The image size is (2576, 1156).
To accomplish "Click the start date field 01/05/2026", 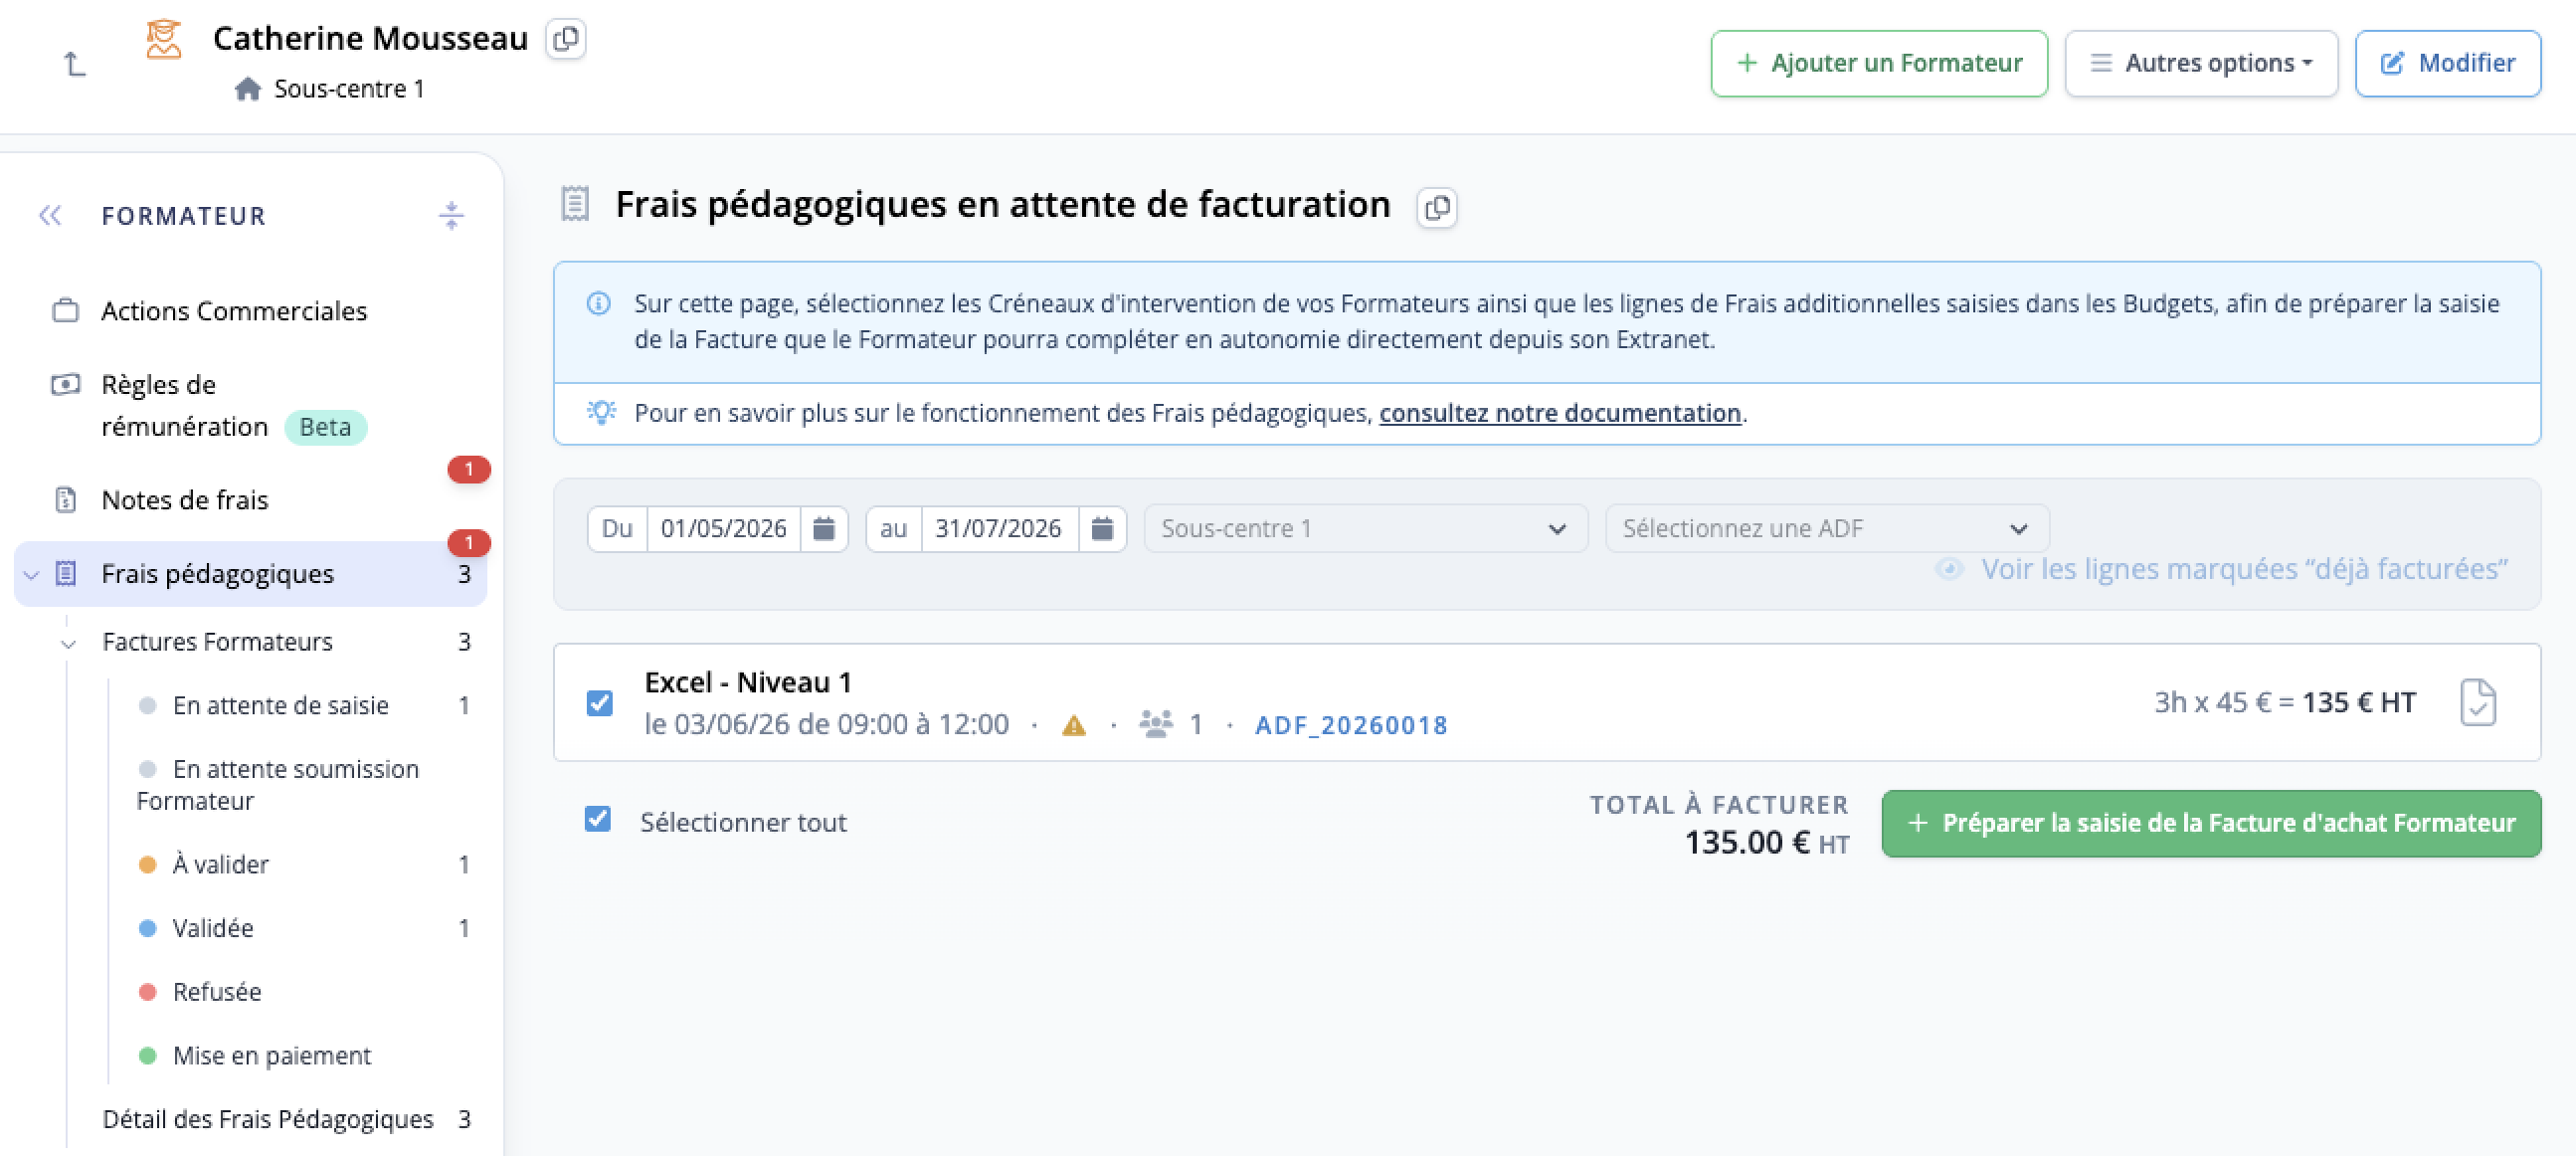I will pos(723,528).
